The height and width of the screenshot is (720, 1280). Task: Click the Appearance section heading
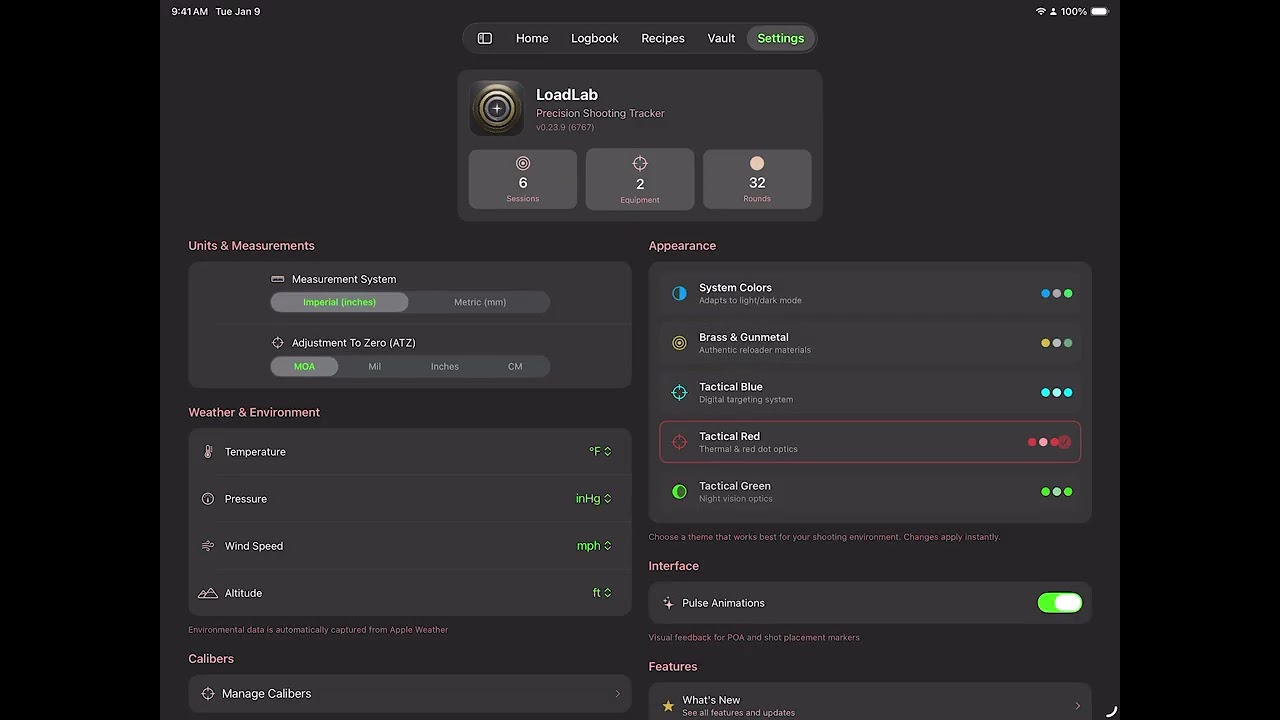click(682, 246)
